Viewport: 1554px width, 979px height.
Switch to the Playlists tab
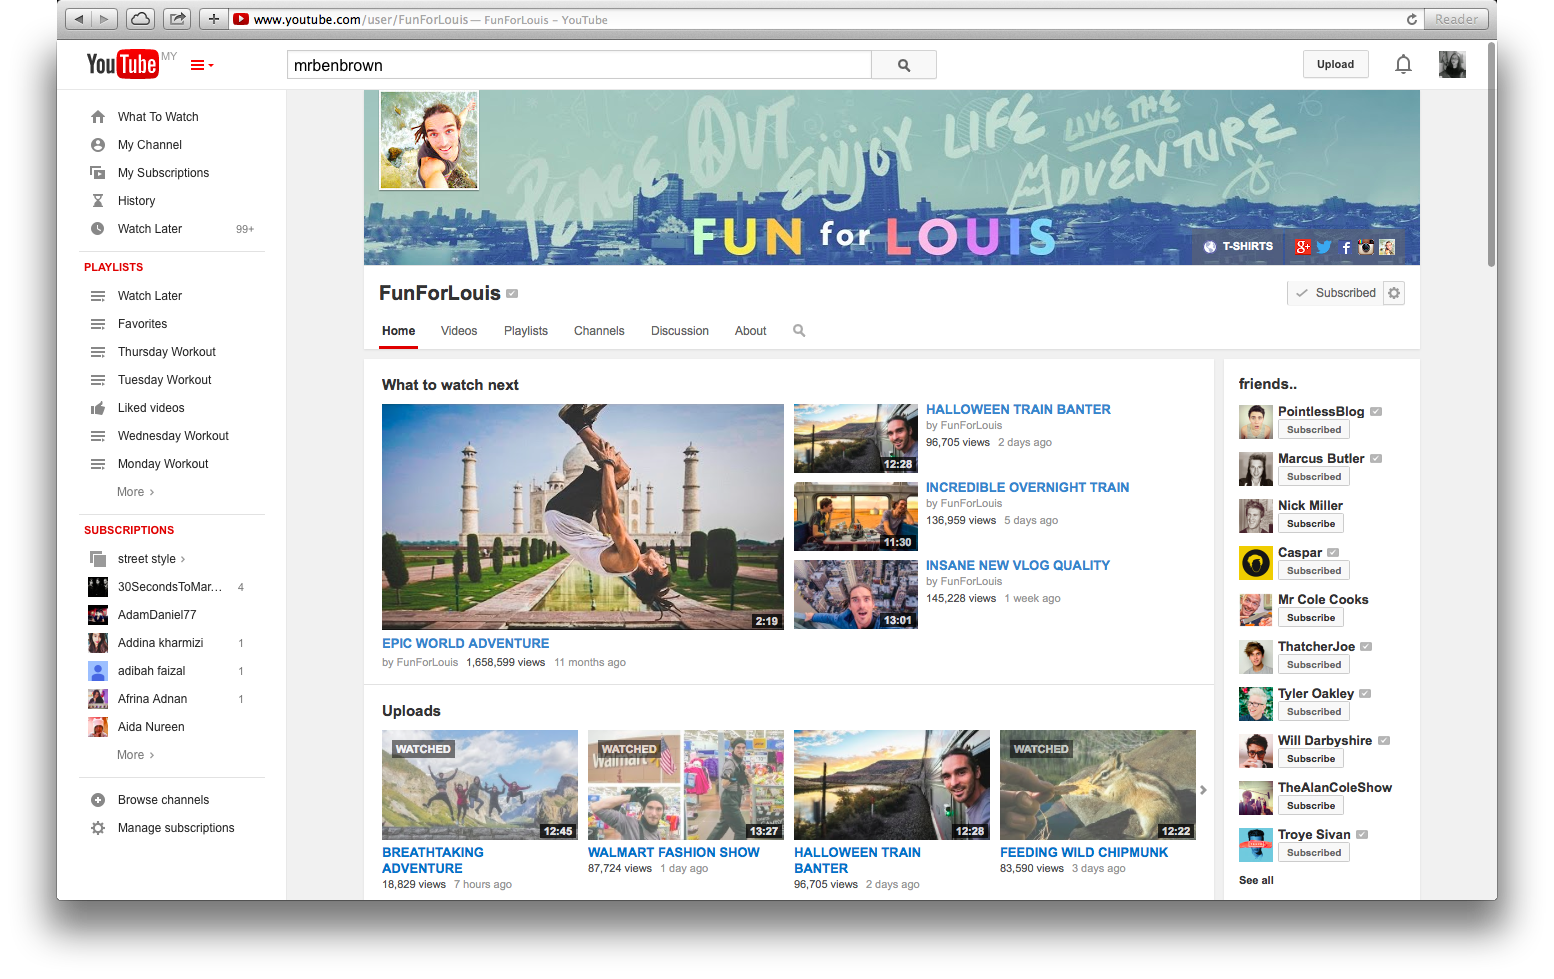(x=526, y=331)
